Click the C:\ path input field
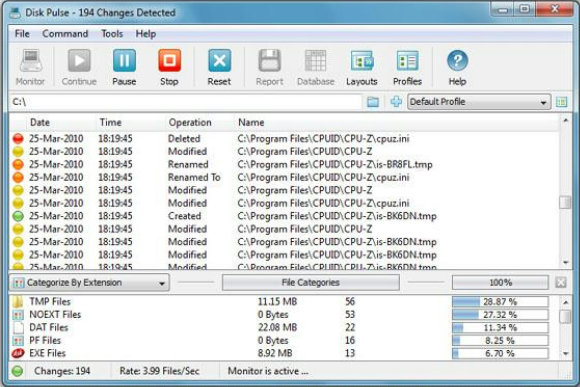 pos(186,102)
